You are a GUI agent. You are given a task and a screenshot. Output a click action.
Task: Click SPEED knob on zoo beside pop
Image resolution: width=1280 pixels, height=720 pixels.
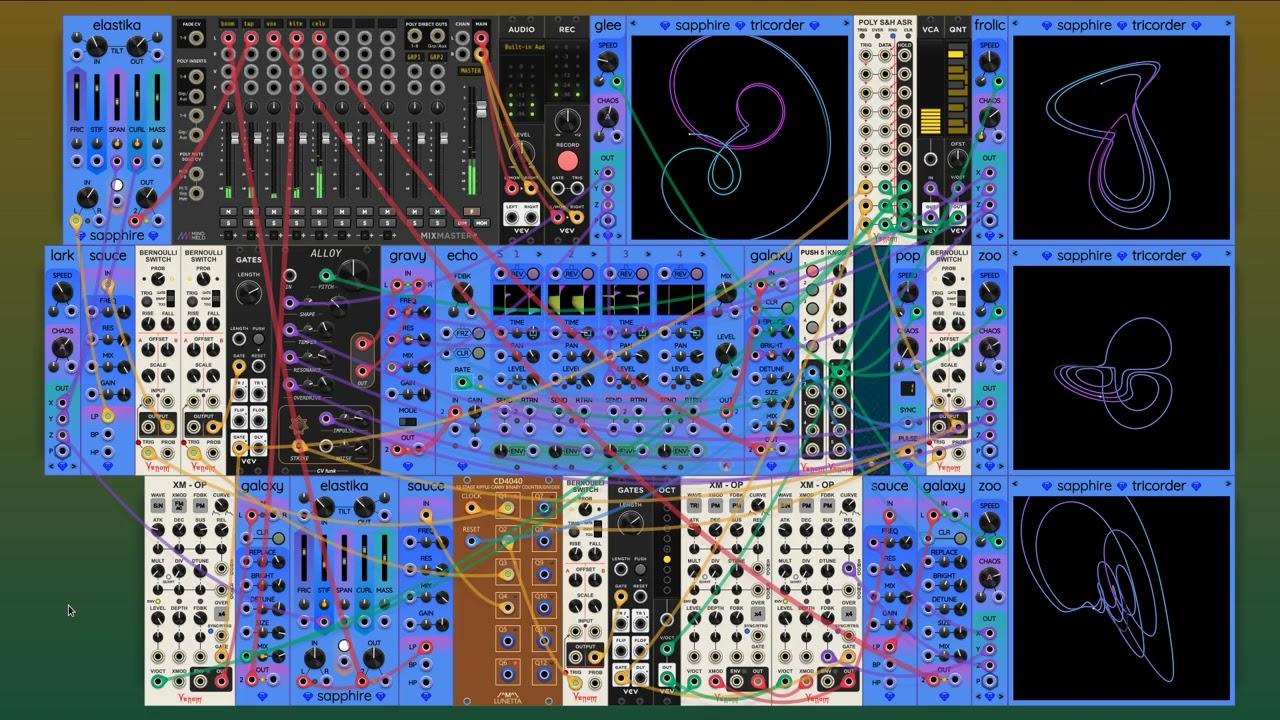pyautogui.click(x=989, y=292)
